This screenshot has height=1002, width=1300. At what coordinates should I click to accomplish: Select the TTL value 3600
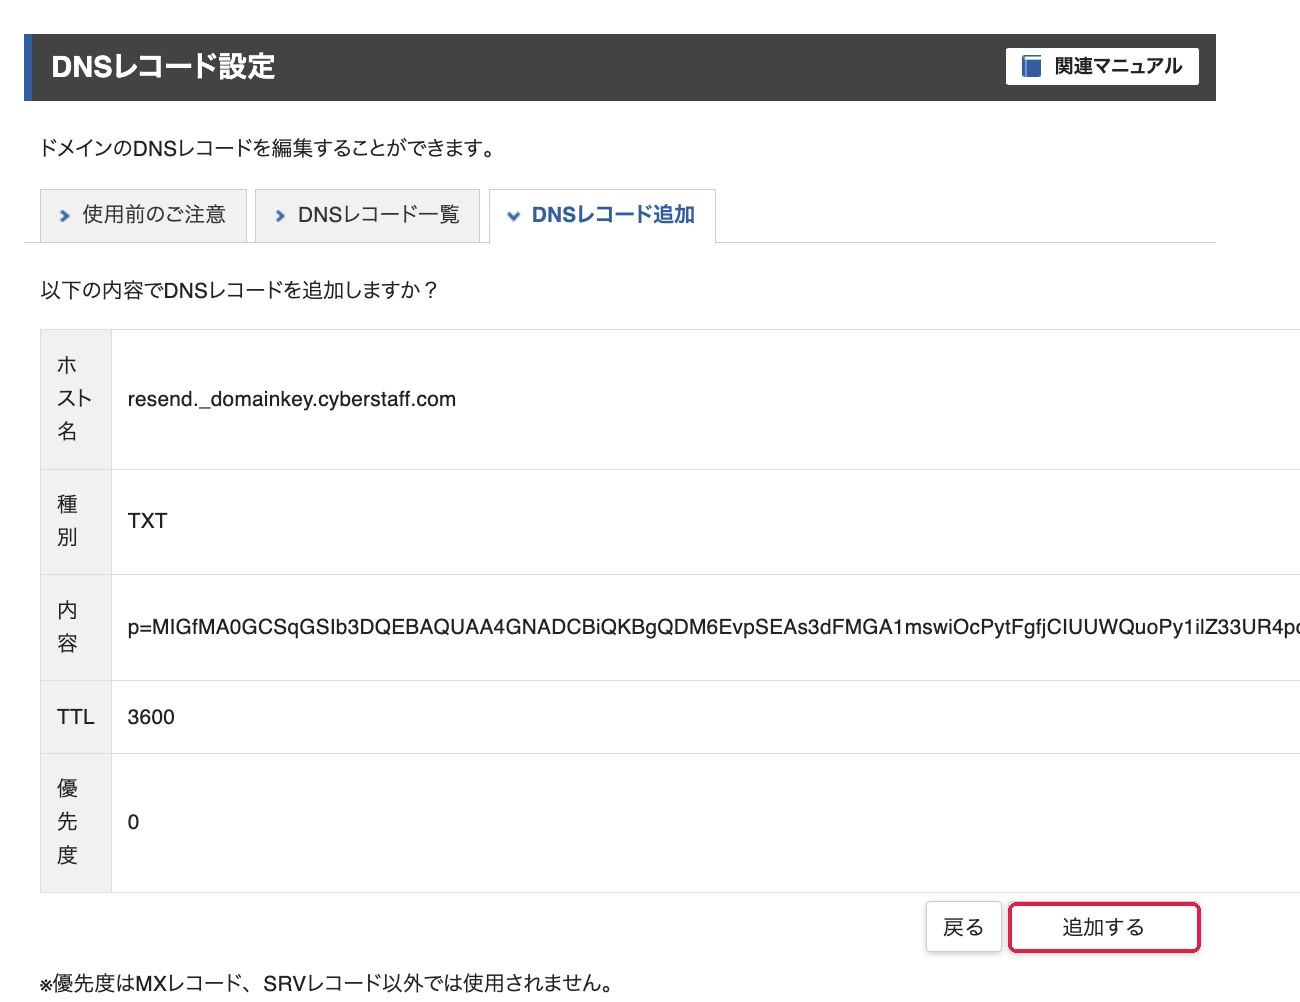coord(151,717)
